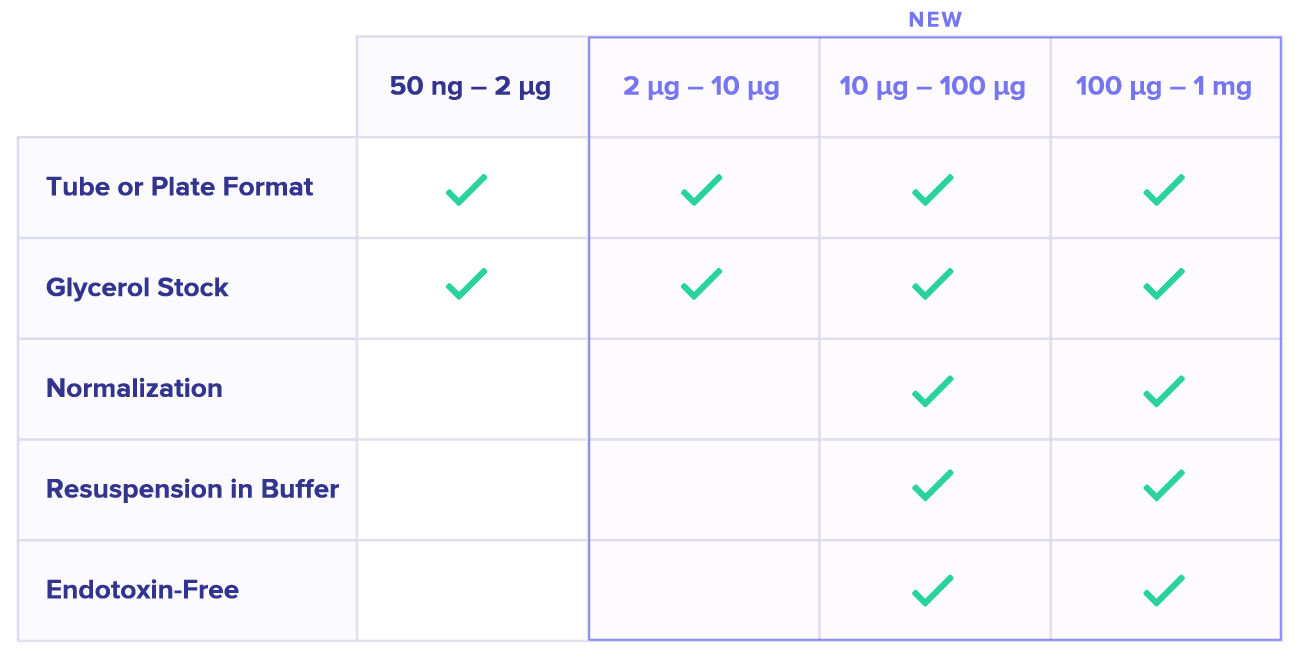Click the Endotoxin-Free row label
This screenshot has width=1300, height=662.
142,590
